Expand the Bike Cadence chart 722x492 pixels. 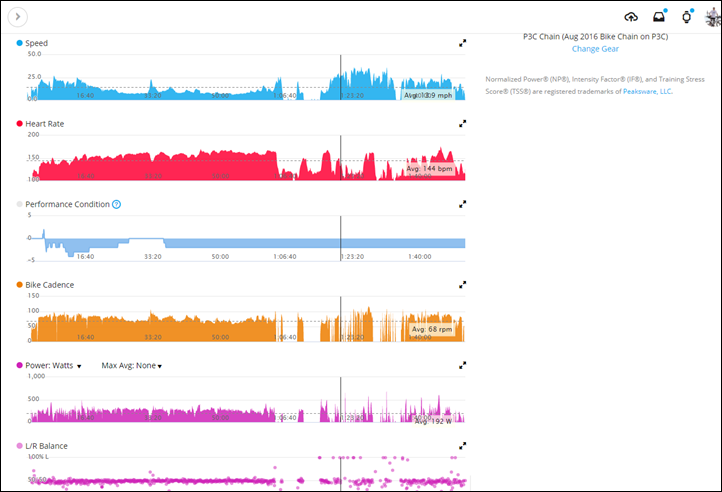tap(462, 285)
